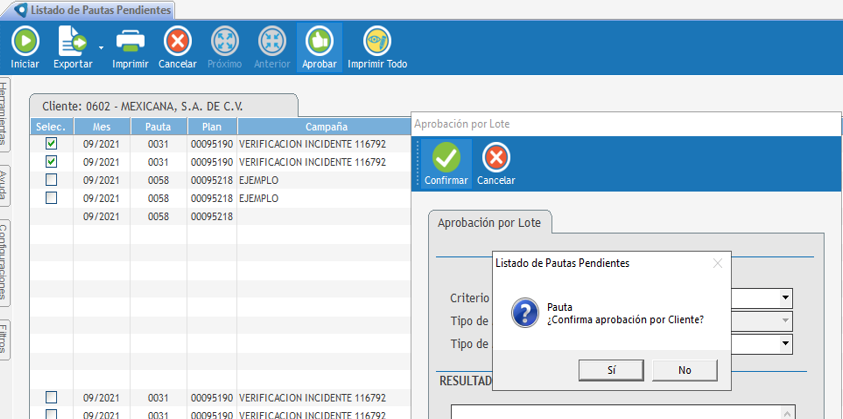The width and height of the screenshot is (843, 419).
Task: Expand the bottom Tipo de combo box
Action: pos(786,344)
